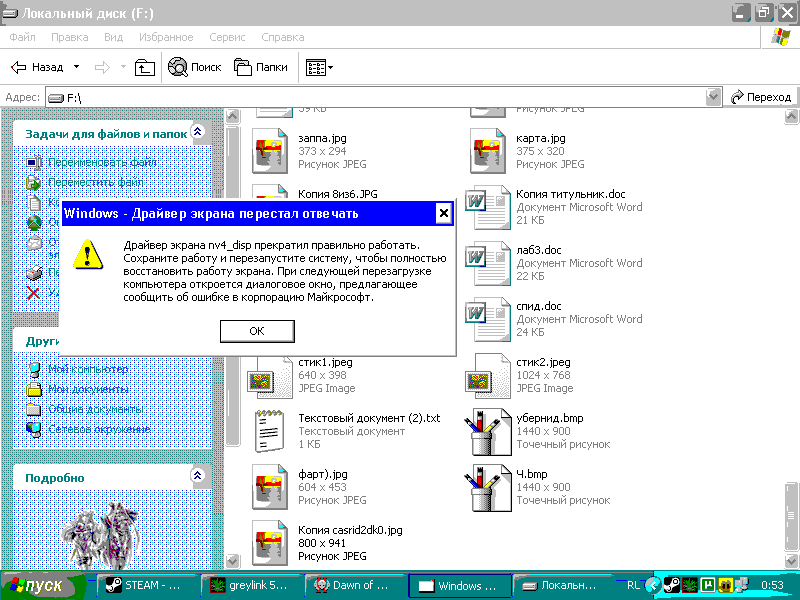800x600 pixels.
Task: Select Текстовый документ (2).txt notepad icon
Action: tap(270, 432)
